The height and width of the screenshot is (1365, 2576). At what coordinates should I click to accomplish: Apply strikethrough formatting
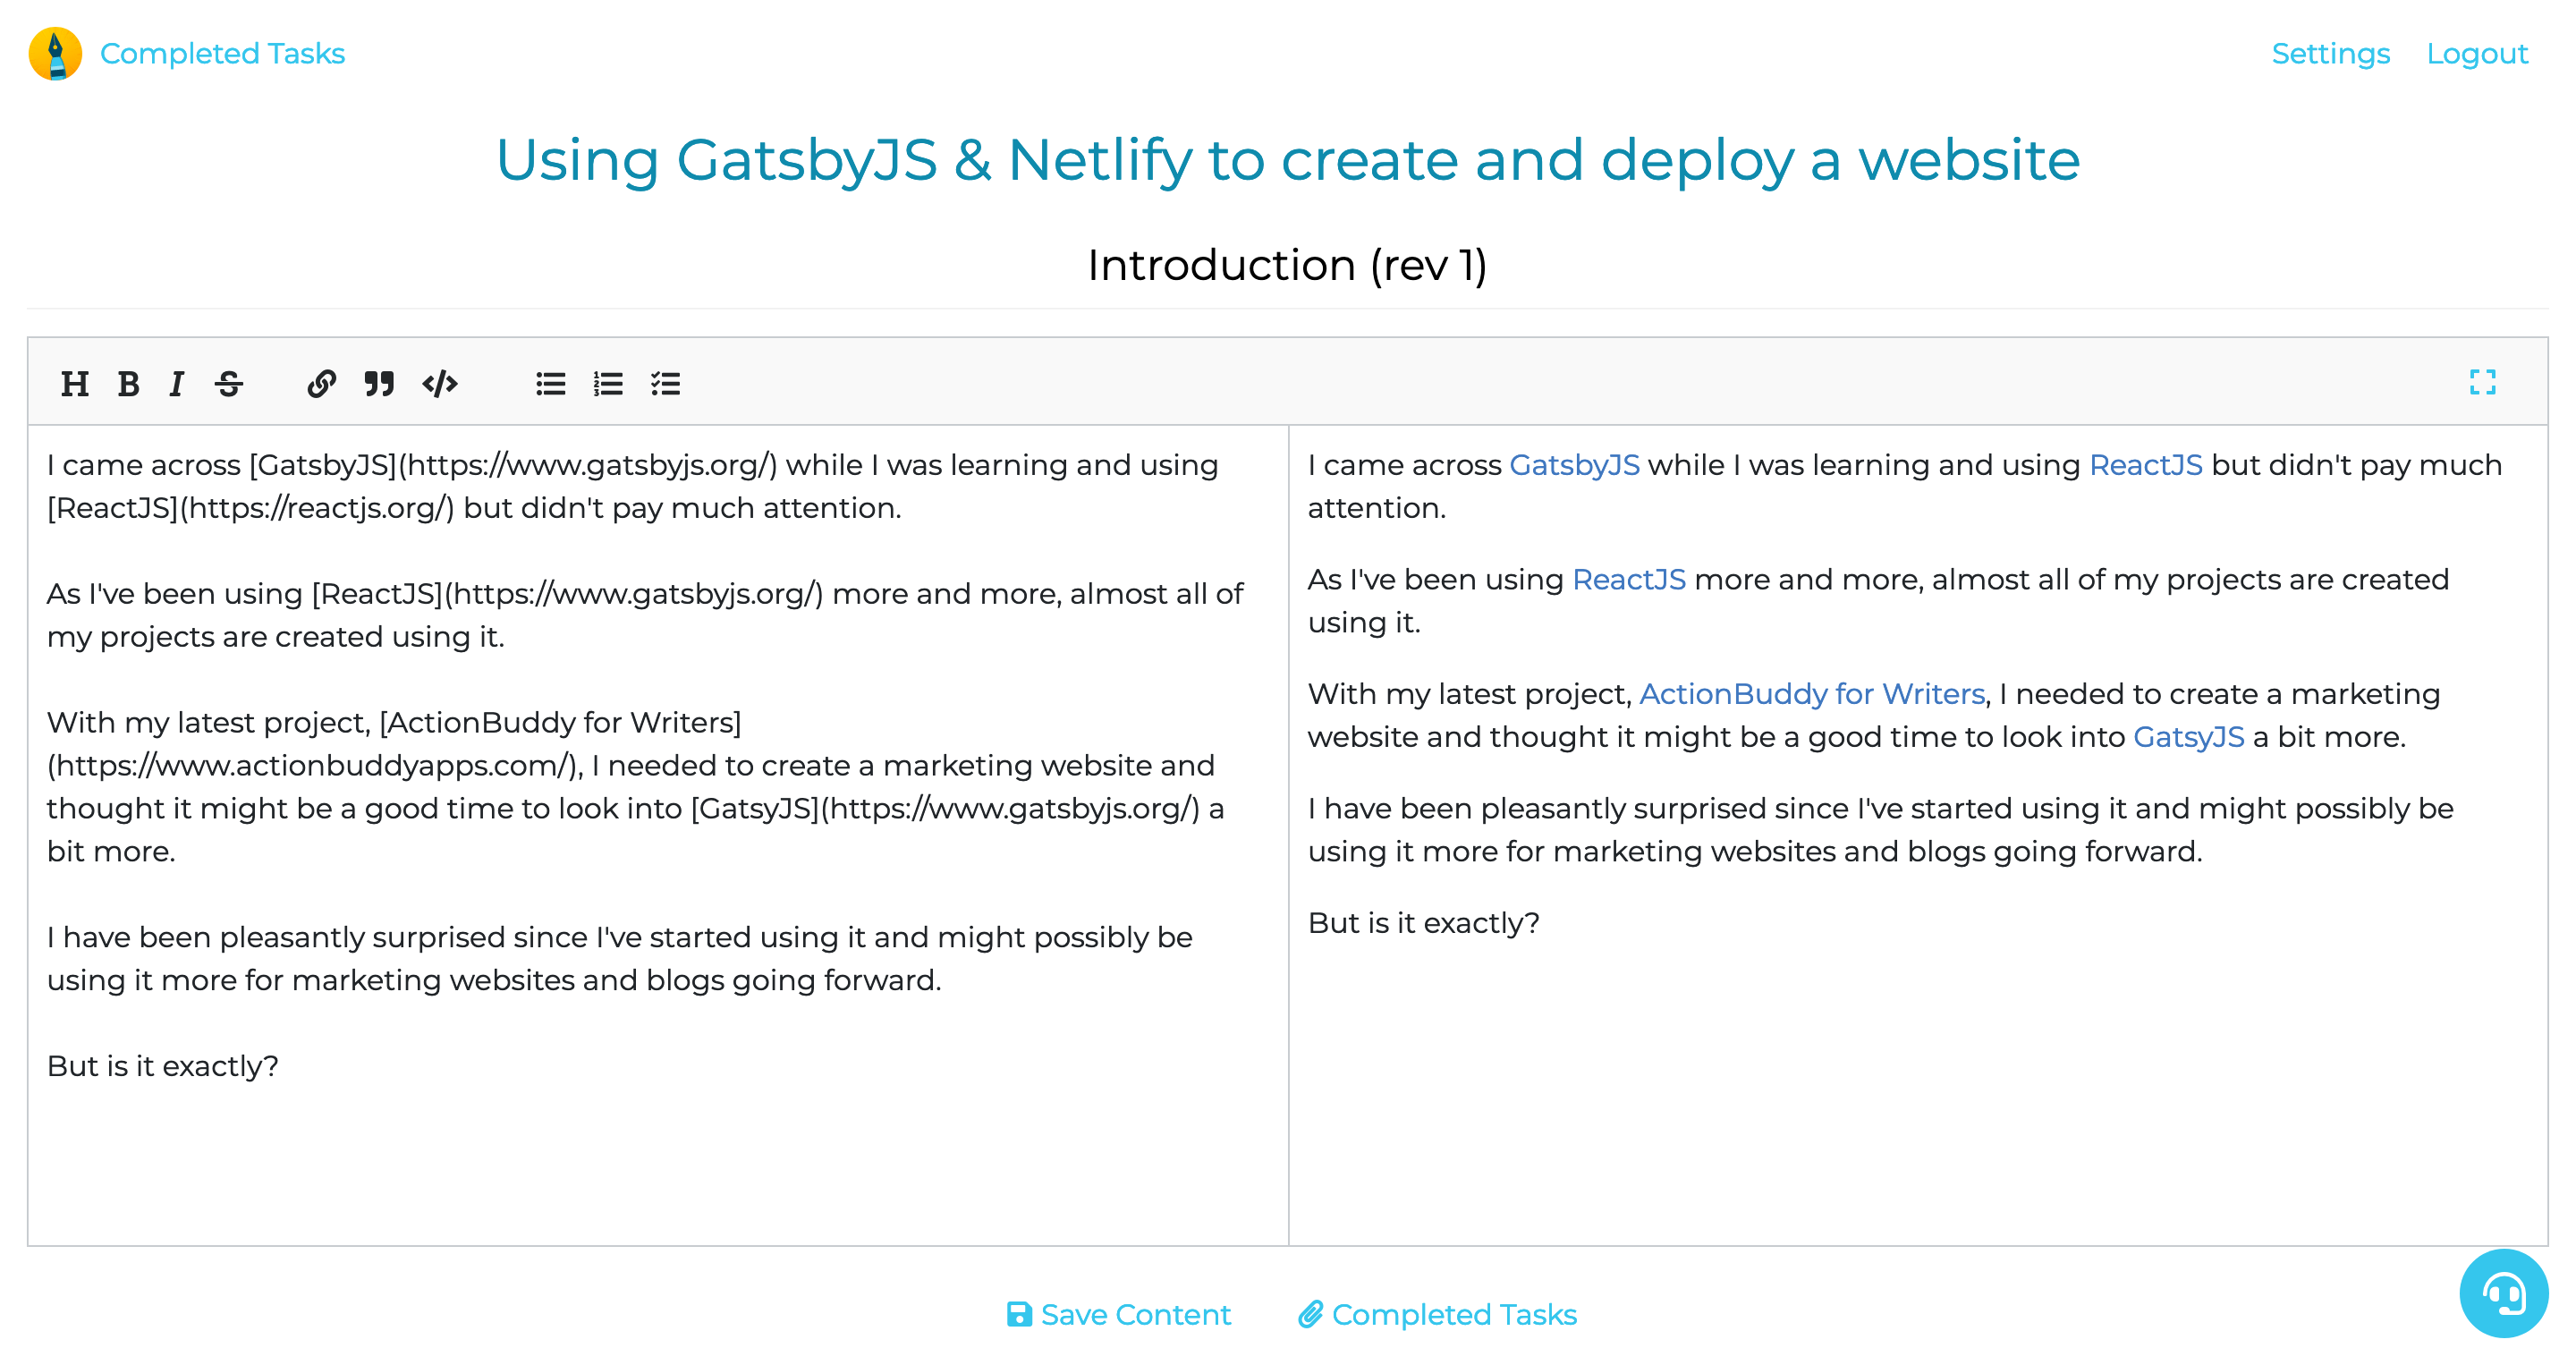[x=229, y=384]
